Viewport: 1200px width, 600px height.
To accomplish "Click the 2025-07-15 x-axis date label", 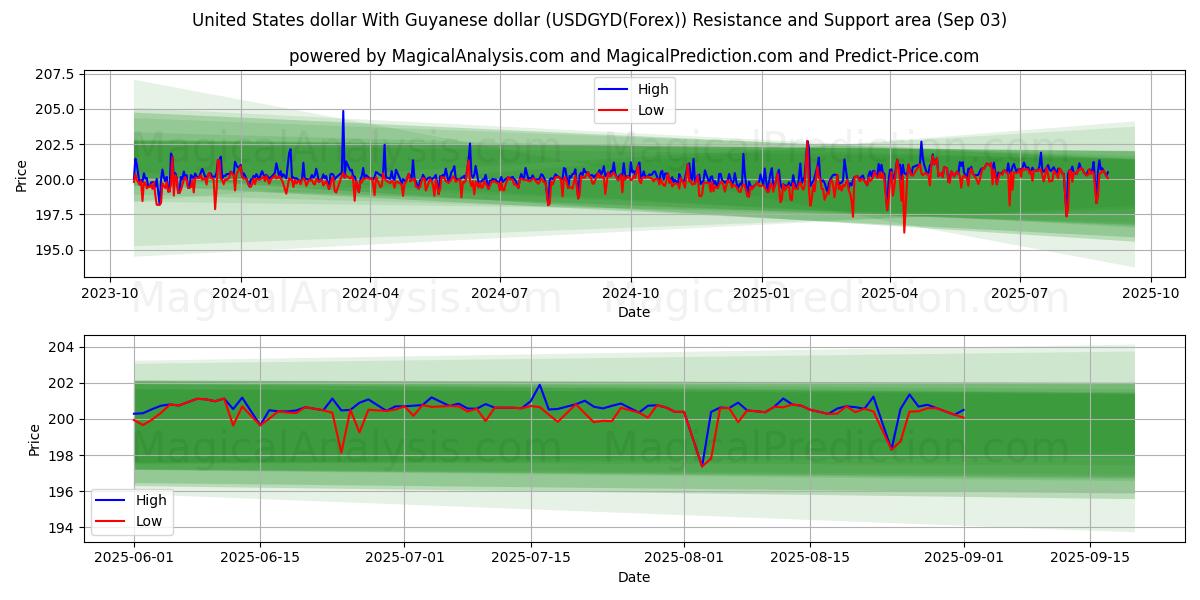I will pyautogui.click(x=531, y=559).
